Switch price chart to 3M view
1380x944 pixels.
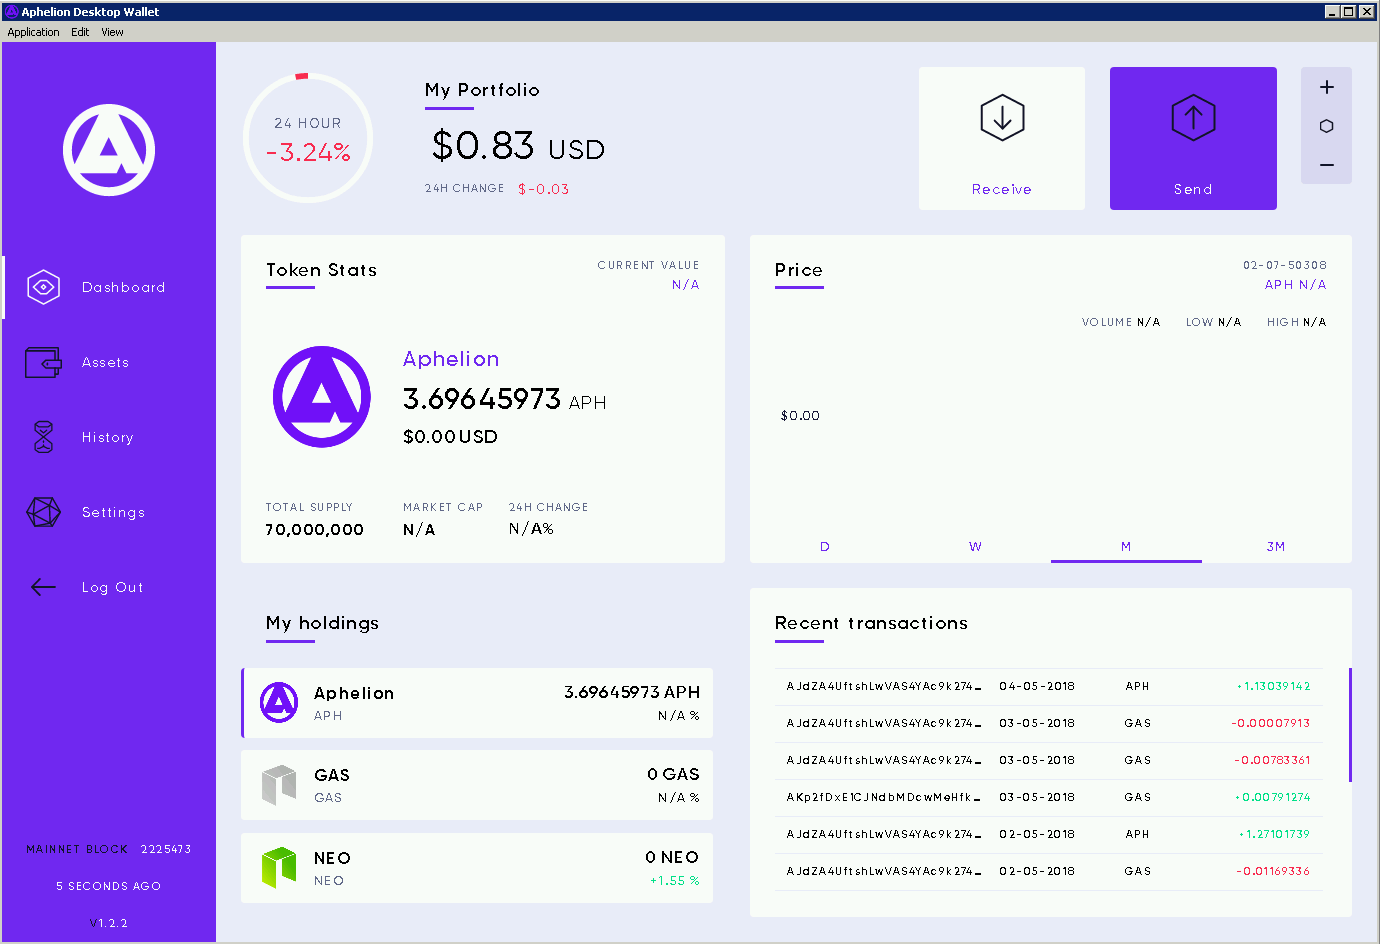coord(1276,547)
